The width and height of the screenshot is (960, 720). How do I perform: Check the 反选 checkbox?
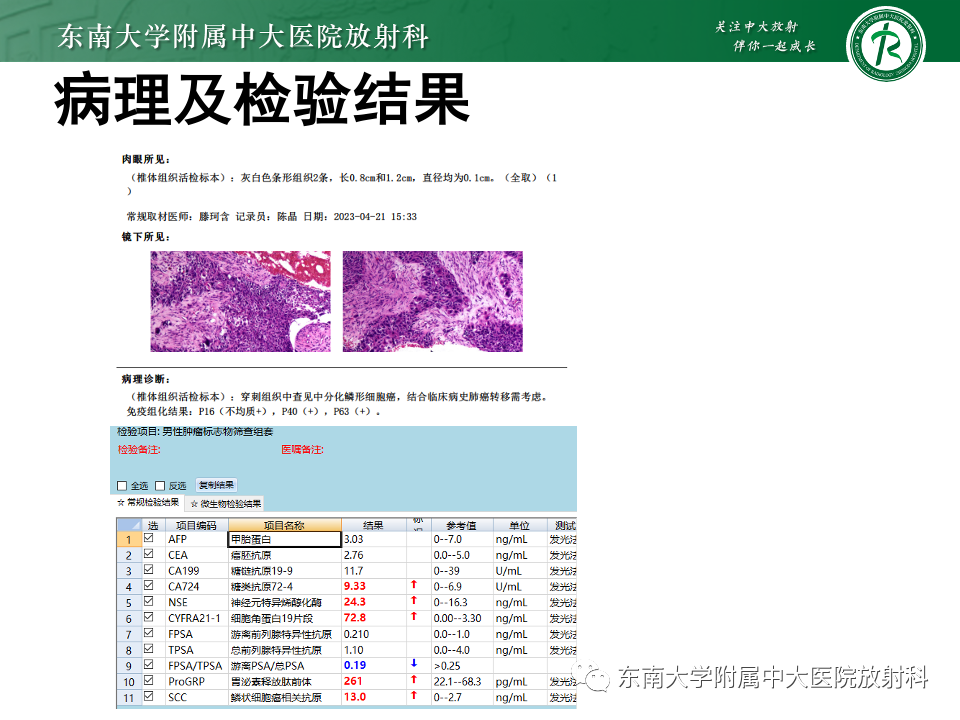[x=160, y=486]
